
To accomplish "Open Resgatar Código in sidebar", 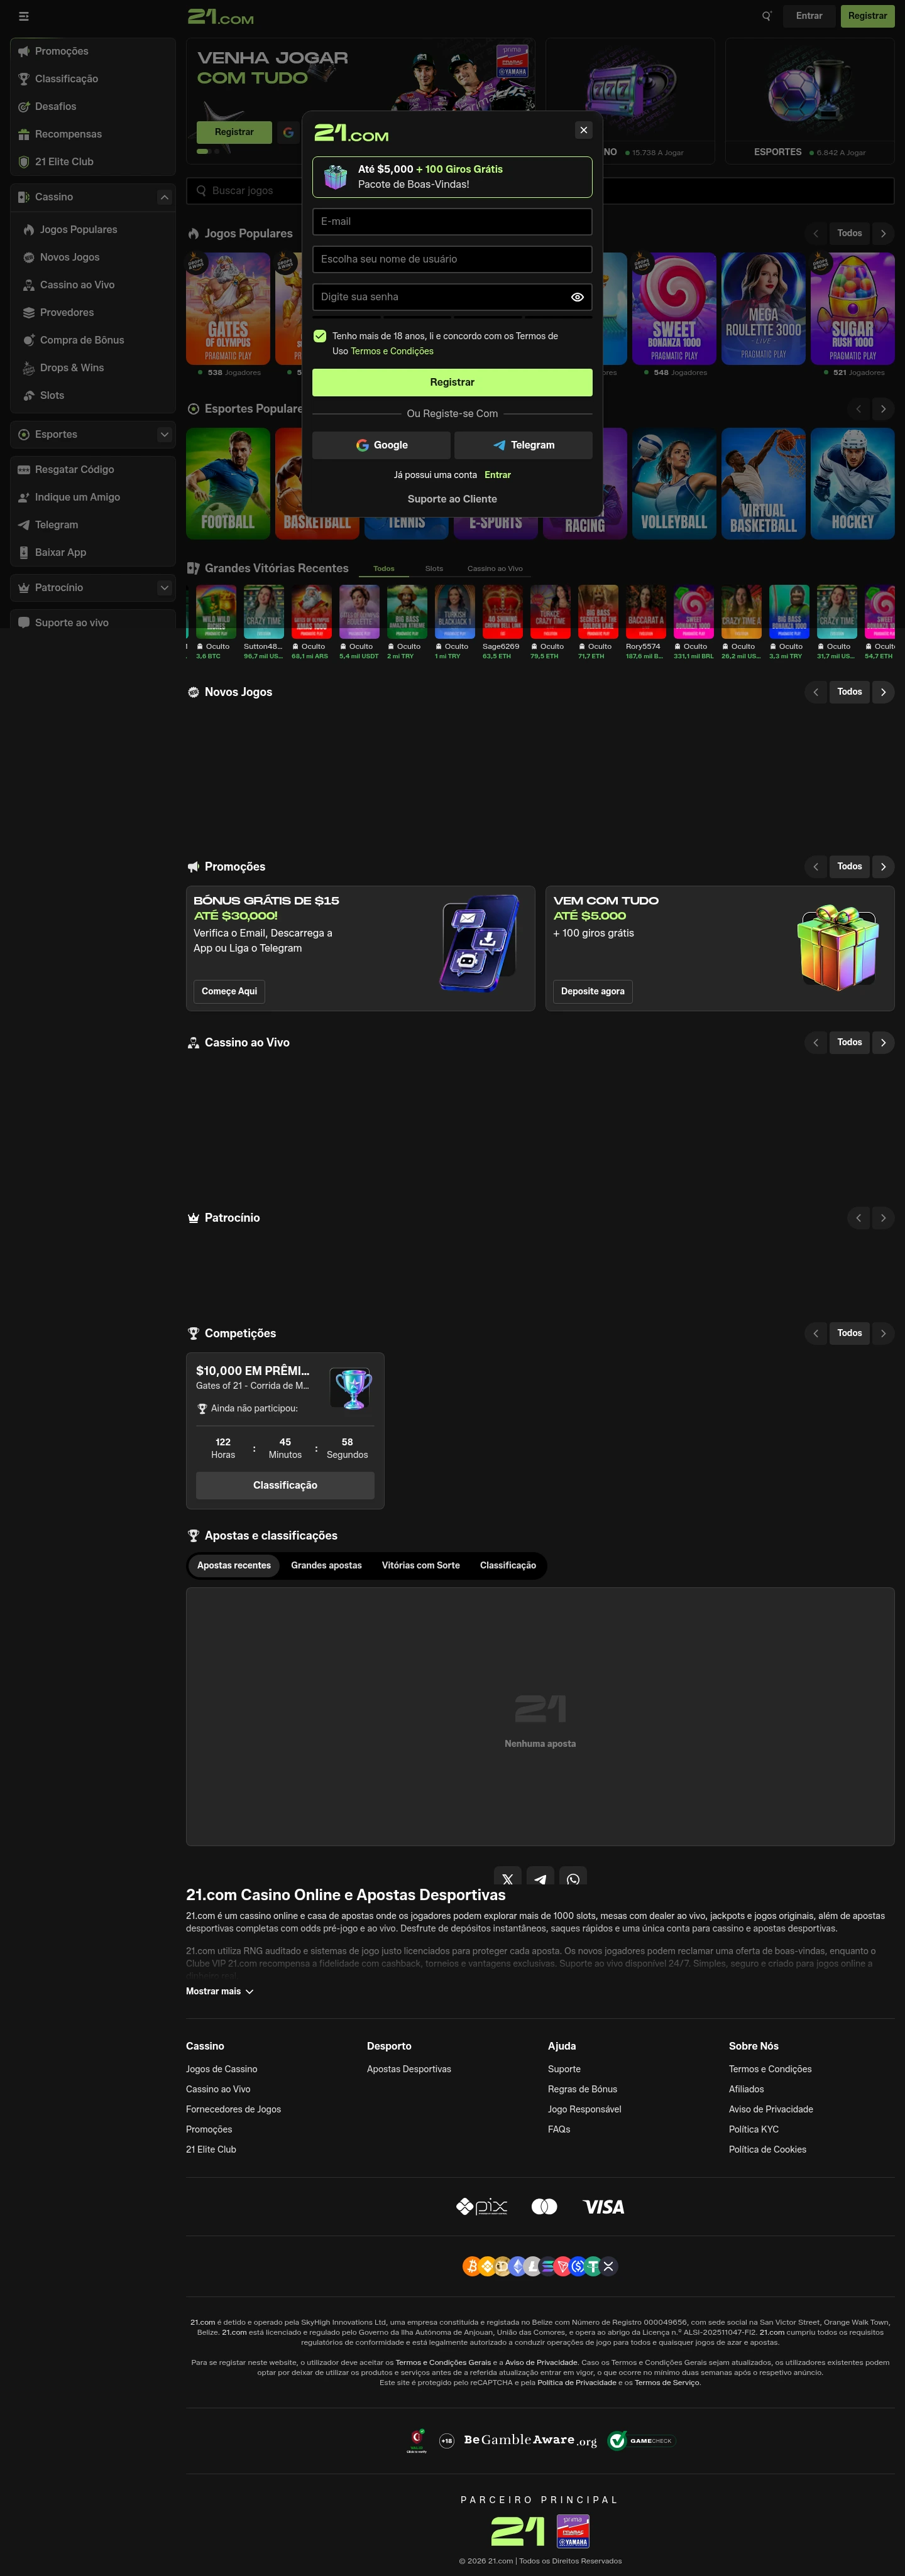I will pos(92,469).
